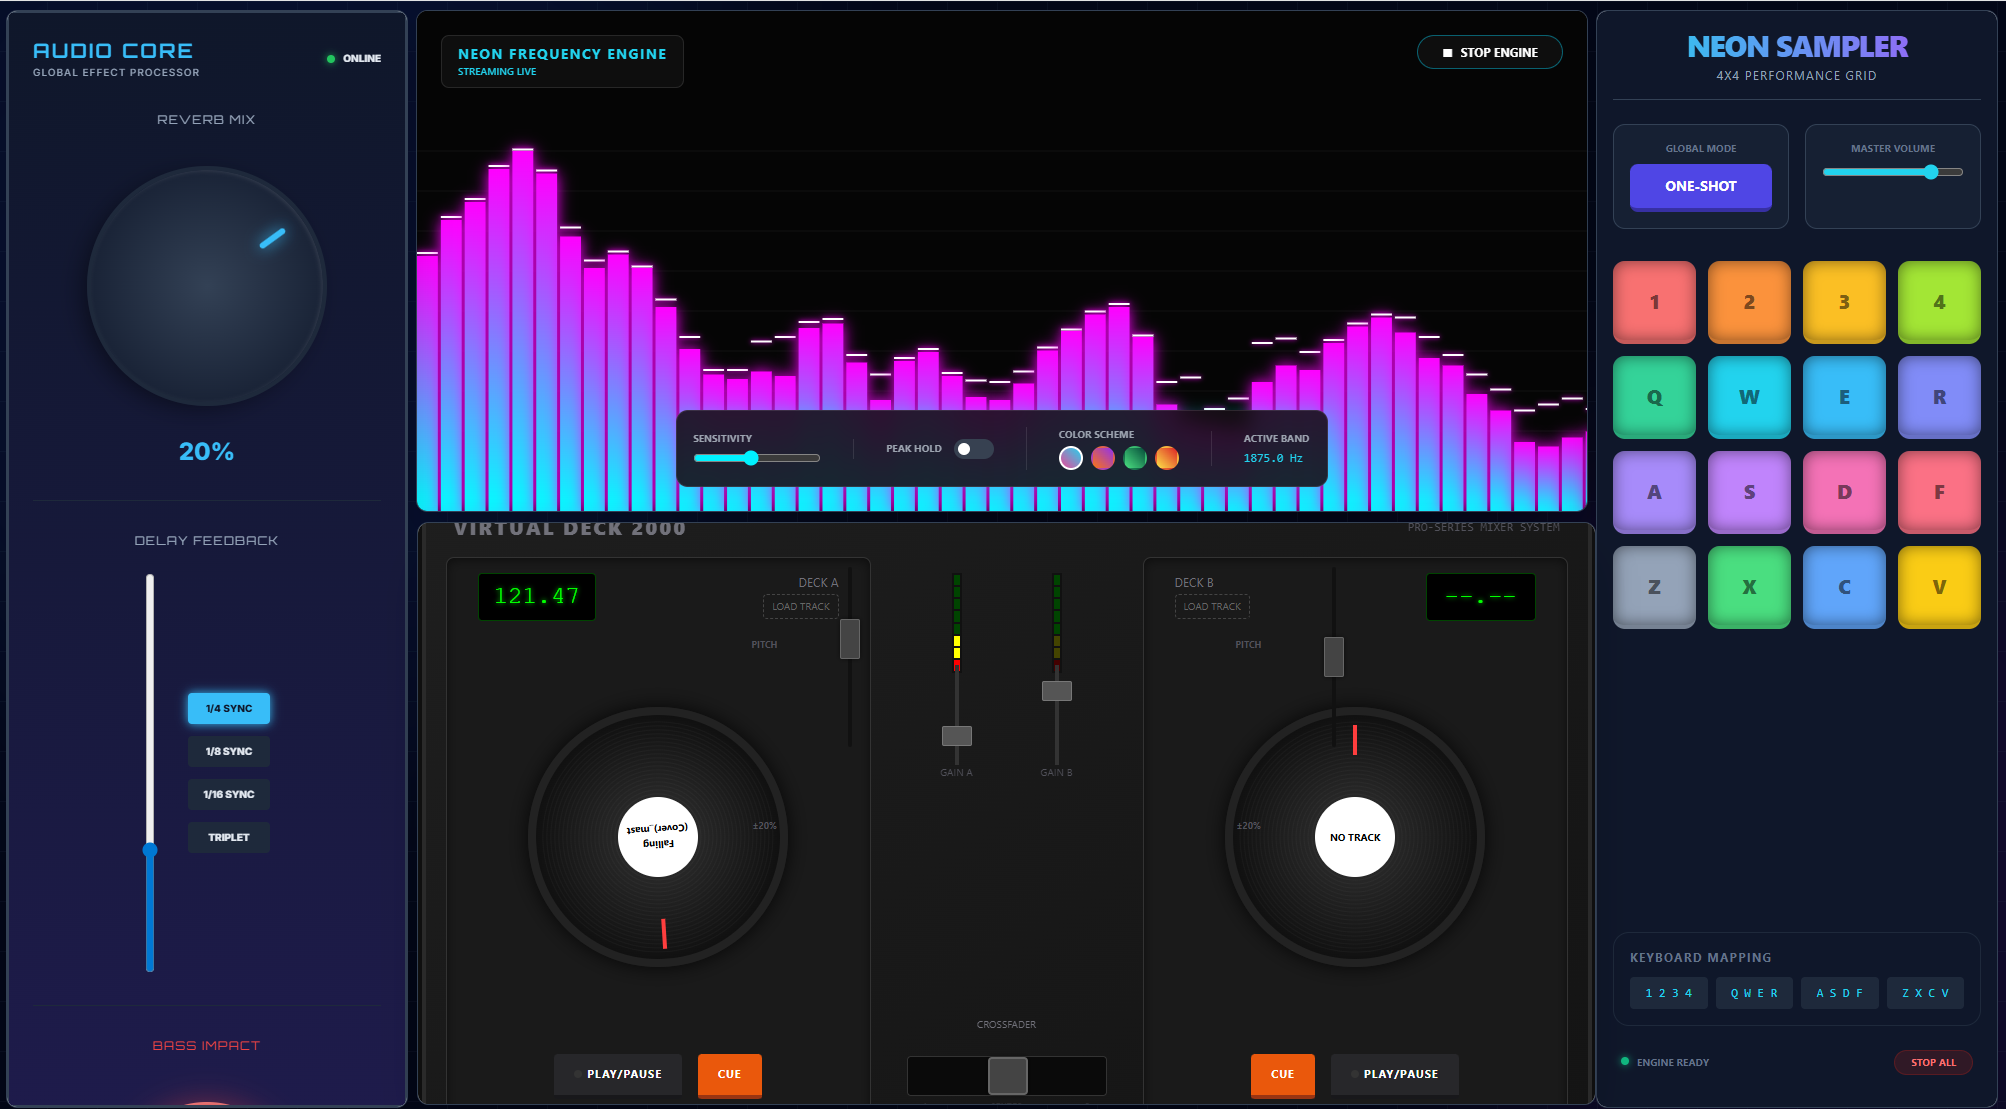This screenshot has height=1109, width=2006.
Task: Pick the green color scheme swatch
Action: point(1135,458)
